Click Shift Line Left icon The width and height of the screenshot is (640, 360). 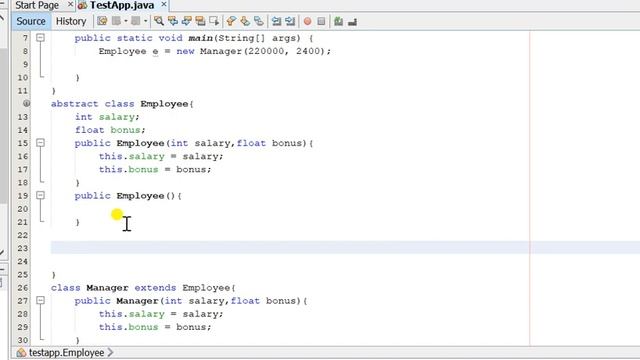(276, 21)
